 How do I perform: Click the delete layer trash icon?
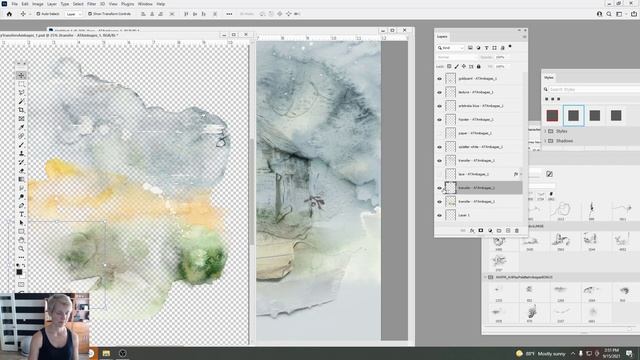[517, 231]
